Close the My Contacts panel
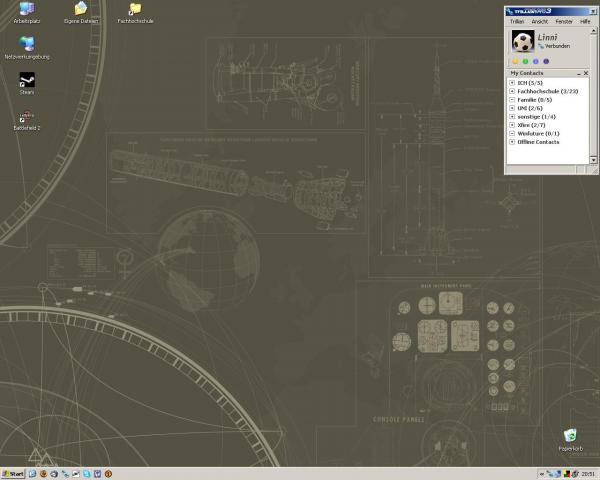 click(586, 73)
